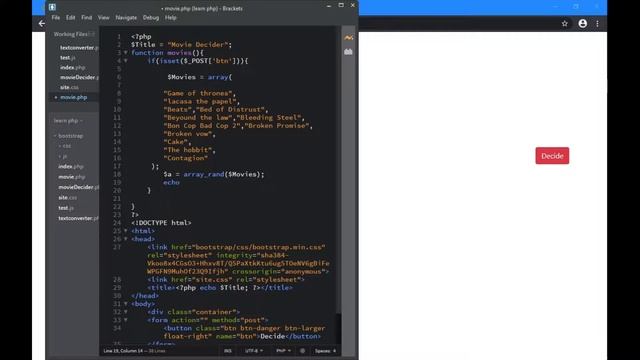Open the PHP language mode dropdown
Screen dimensions: 640x360
(283, 351)
